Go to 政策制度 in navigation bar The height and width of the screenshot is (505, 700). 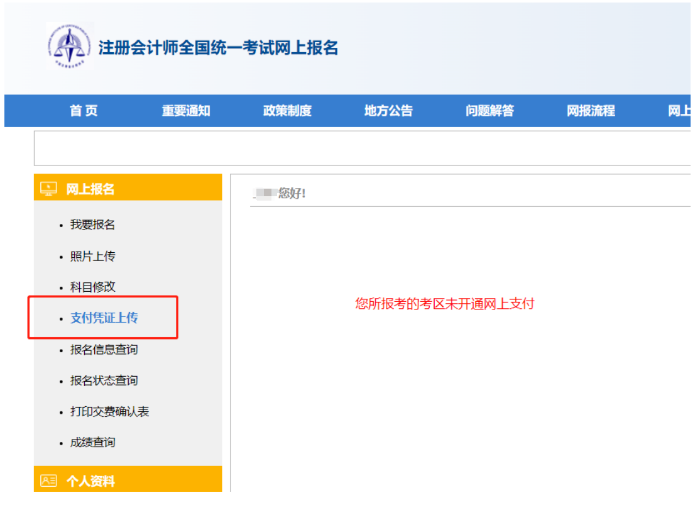coord(287,111)
